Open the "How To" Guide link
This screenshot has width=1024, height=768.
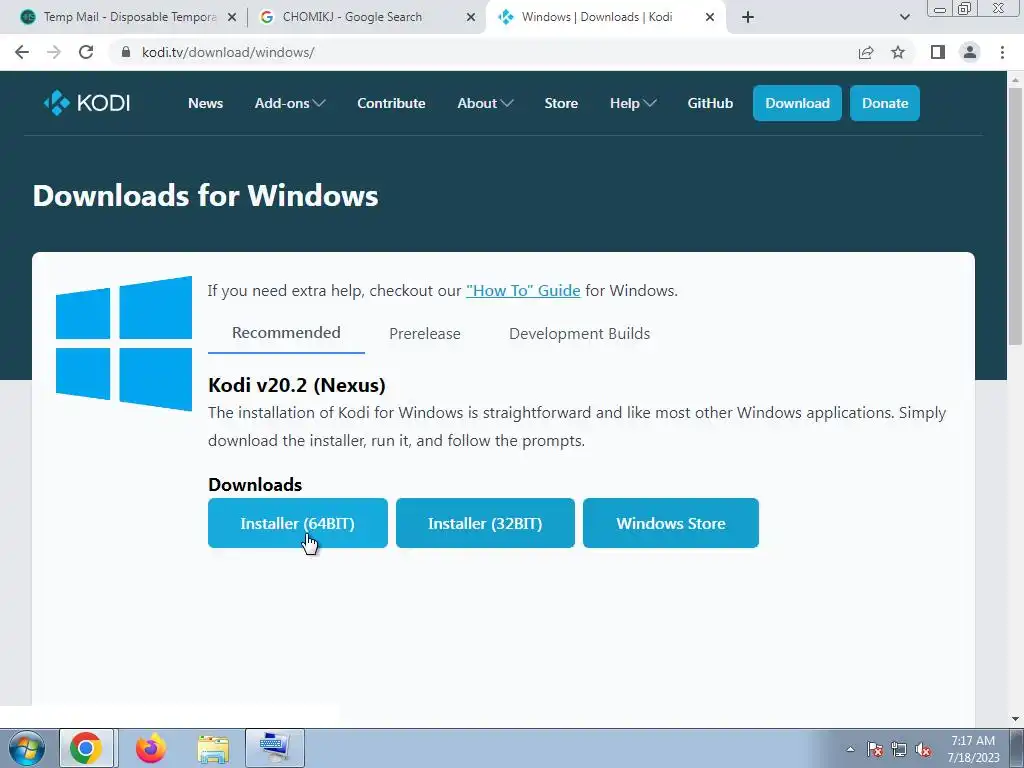pos(523,291)
